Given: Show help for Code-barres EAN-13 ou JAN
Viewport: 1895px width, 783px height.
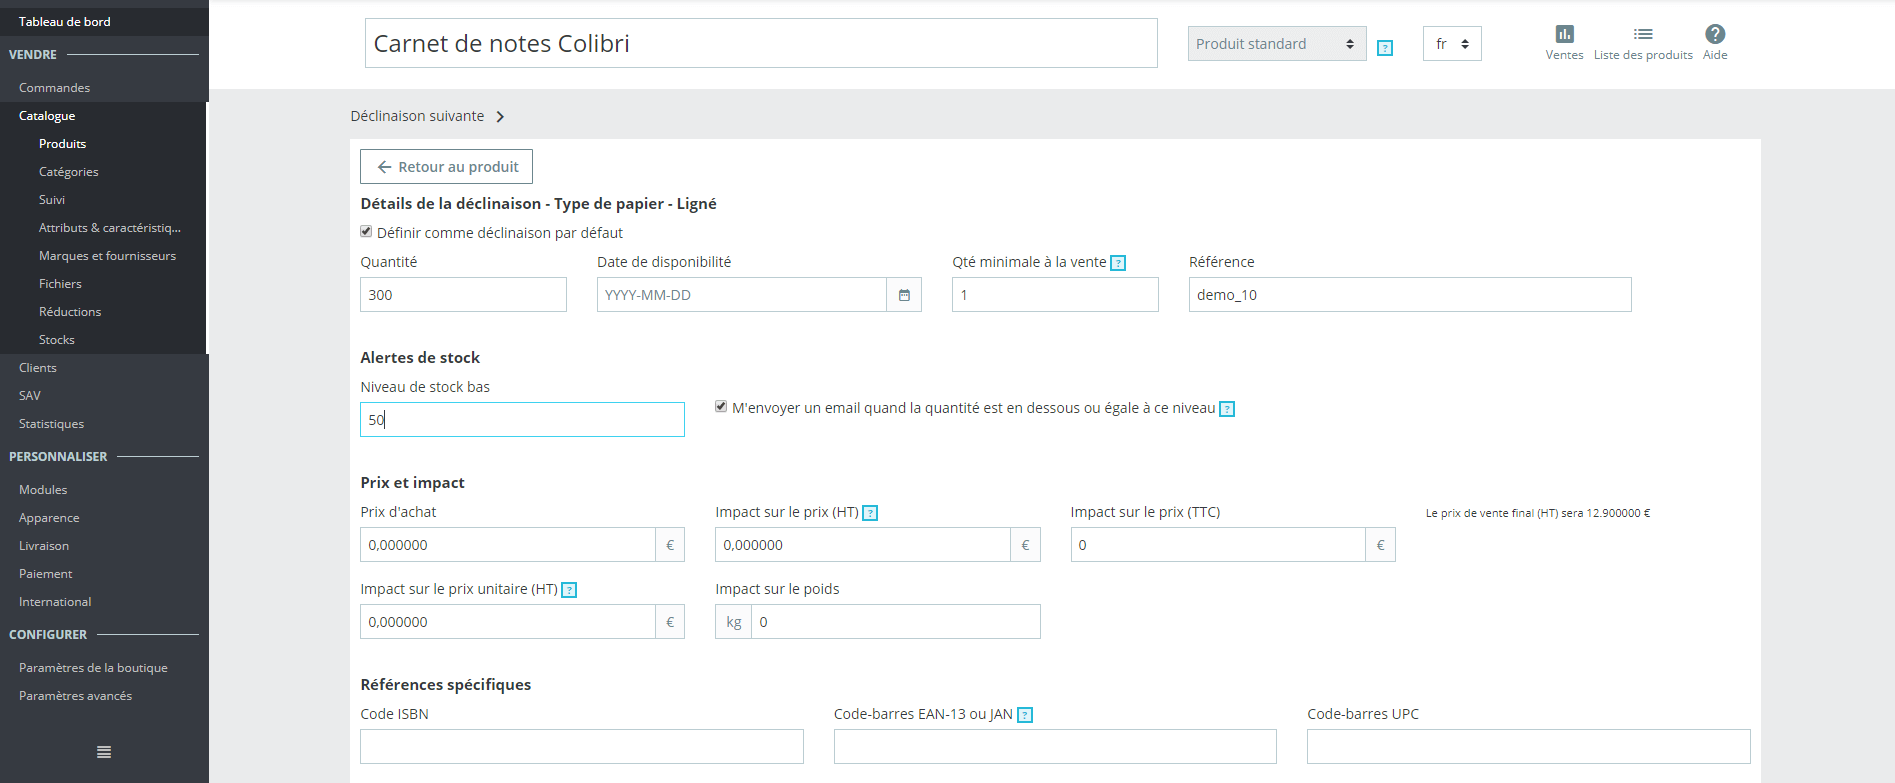Looking at the screenshot, I should pos(1025,715).
